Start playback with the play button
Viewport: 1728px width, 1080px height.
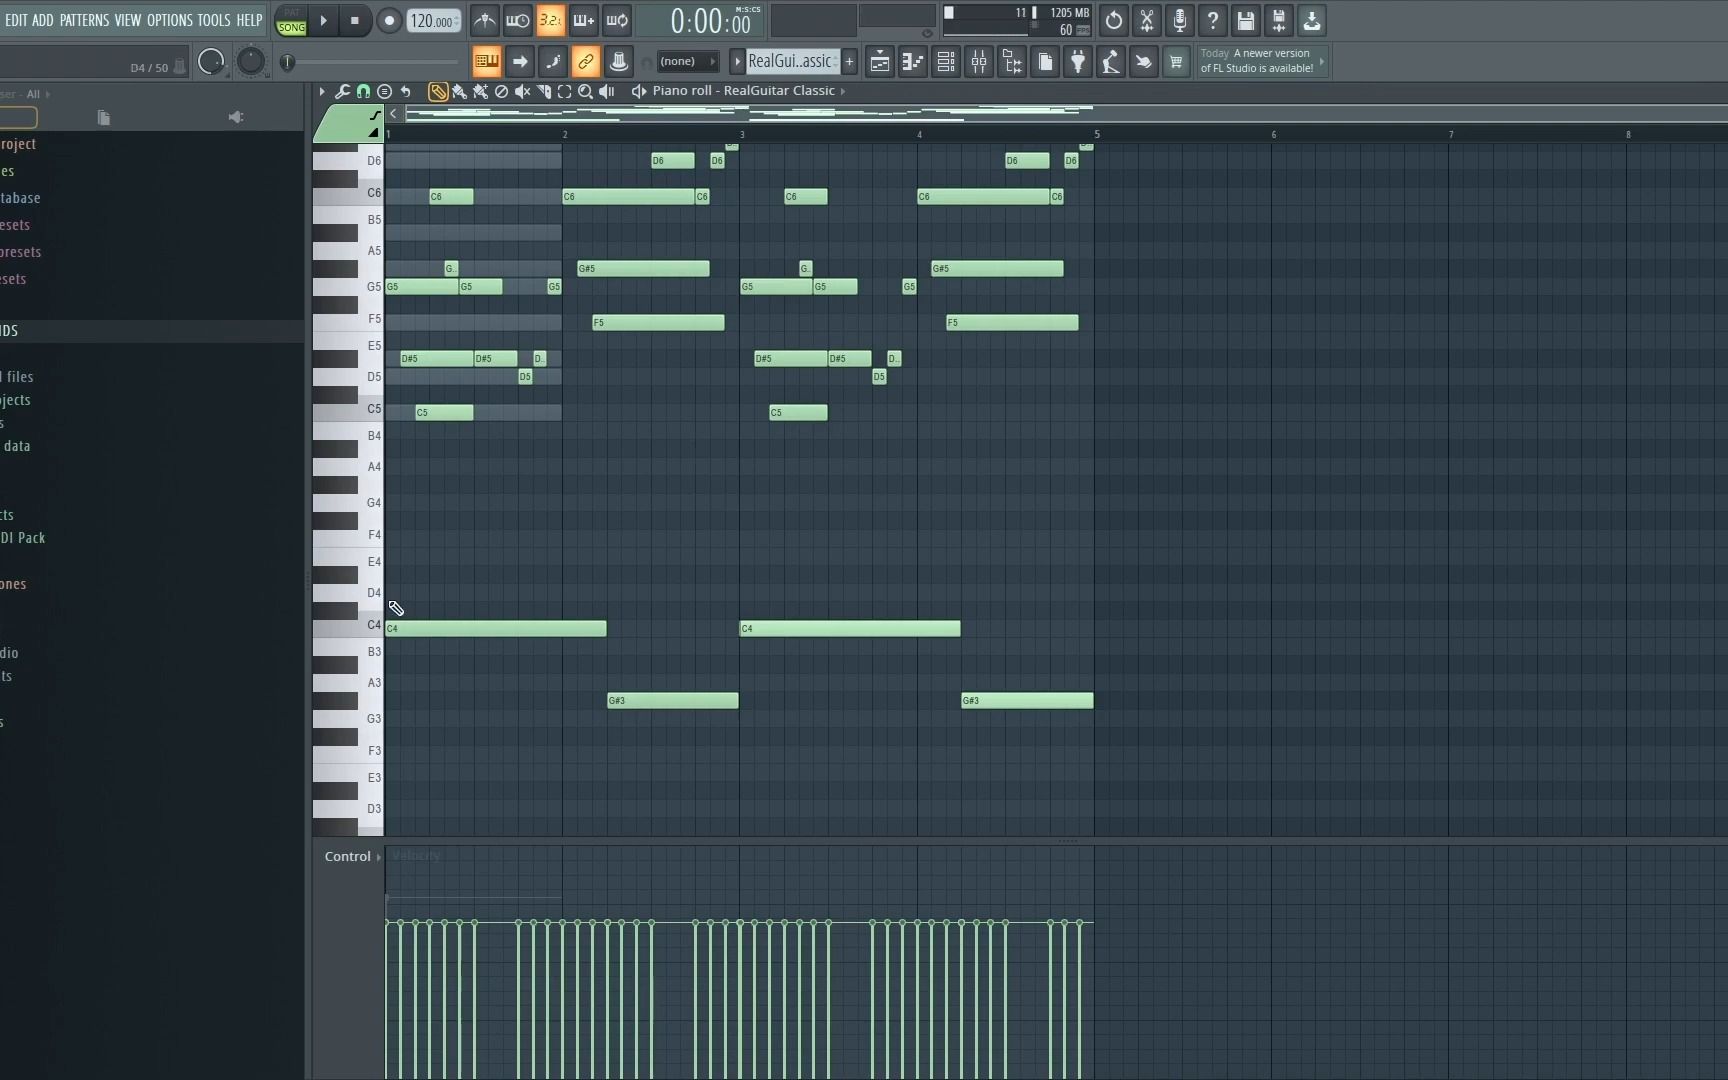coord(323,20)
